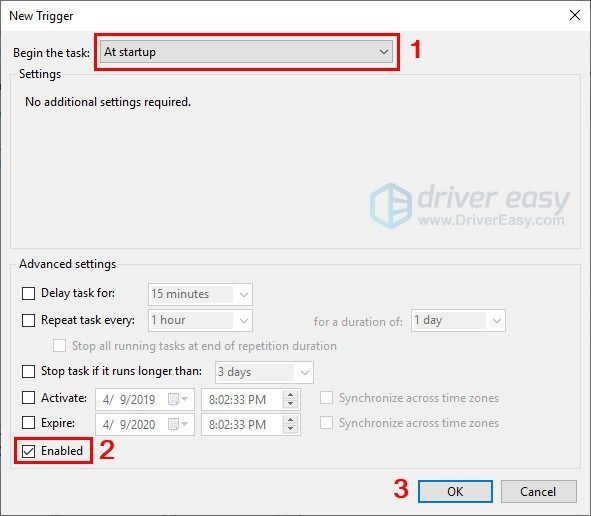Decrease Activate time with down spinner arrow

click(290, 404)
